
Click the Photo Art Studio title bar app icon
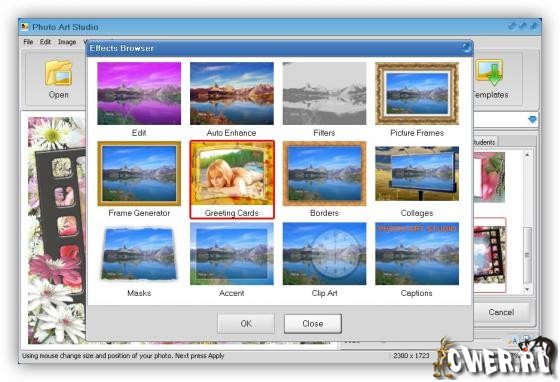coord(25,27)
